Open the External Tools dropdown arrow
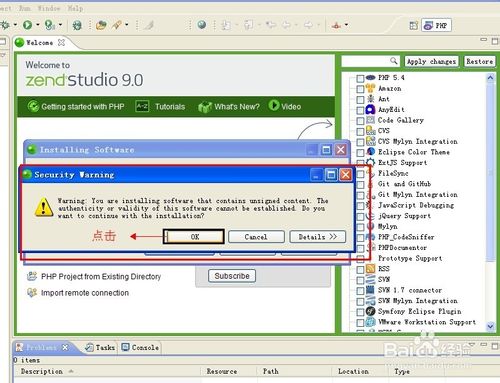This screenshot has height=383, width=500. (x=60, y=25)
